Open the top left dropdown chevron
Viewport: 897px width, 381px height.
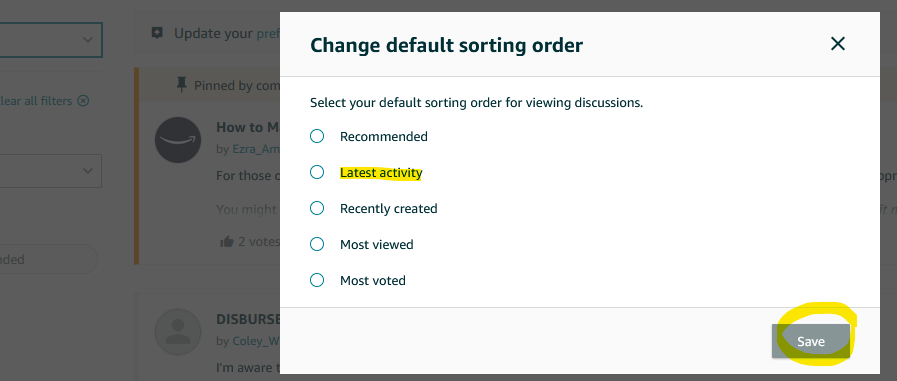(88, 39)
